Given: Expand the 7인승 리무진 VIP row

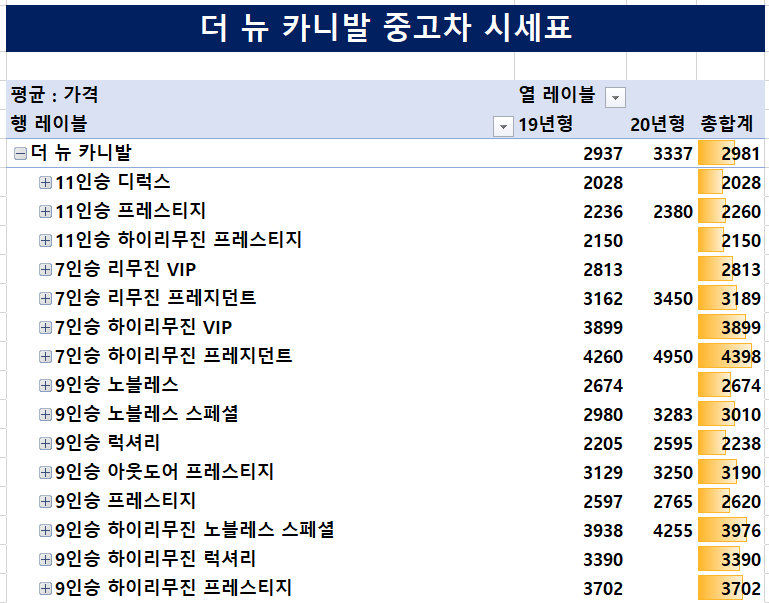Looking at the screenshot, I should tap(45, 269).
